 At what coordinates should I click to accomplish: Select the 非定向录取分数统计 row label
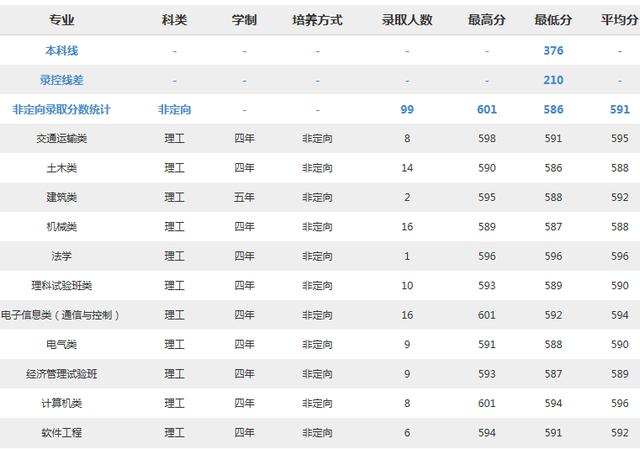62,109
